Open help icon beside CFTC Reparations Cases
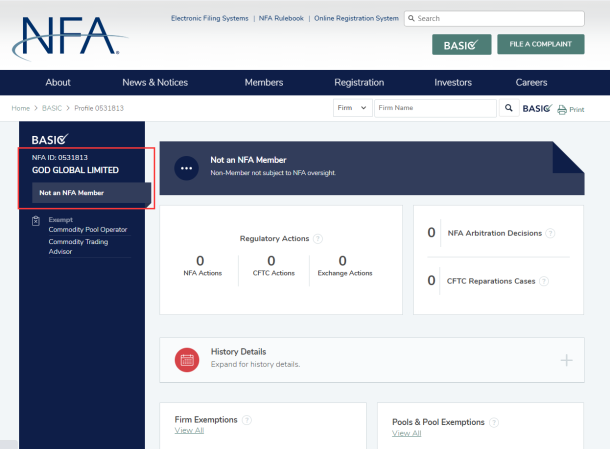The height and width of the screenshot is (449, 610). click(x=544, y=281)
